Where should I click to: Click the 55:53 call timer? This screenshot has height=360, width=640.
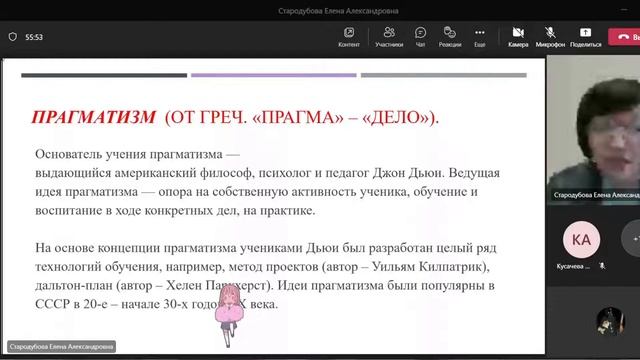pyautogui.click(x=34, y=37)
